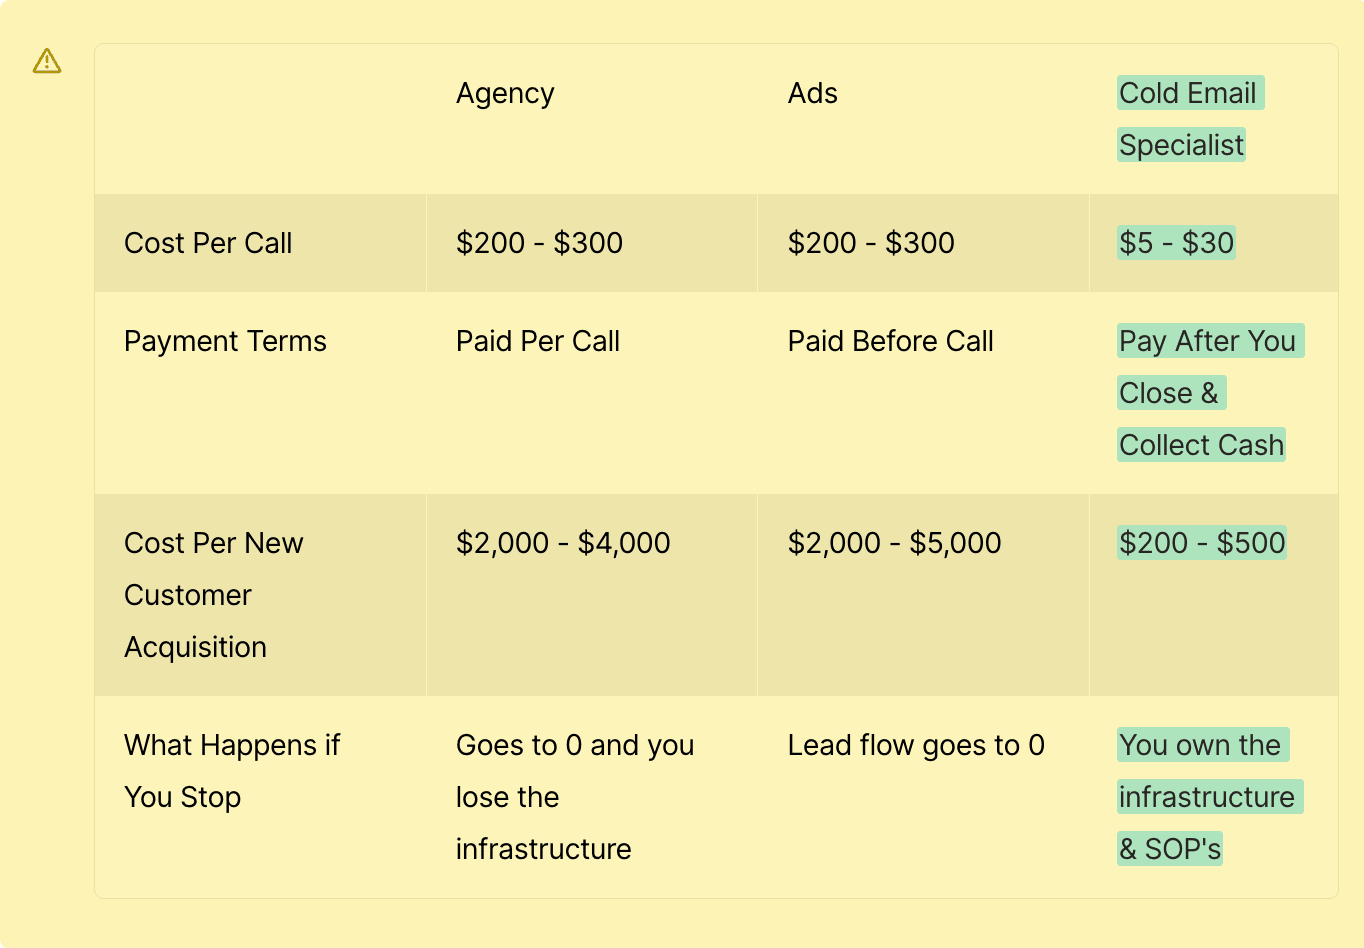1364x948 pixels.
Task: Select the Agency column header
Action: tap(505, 93)
